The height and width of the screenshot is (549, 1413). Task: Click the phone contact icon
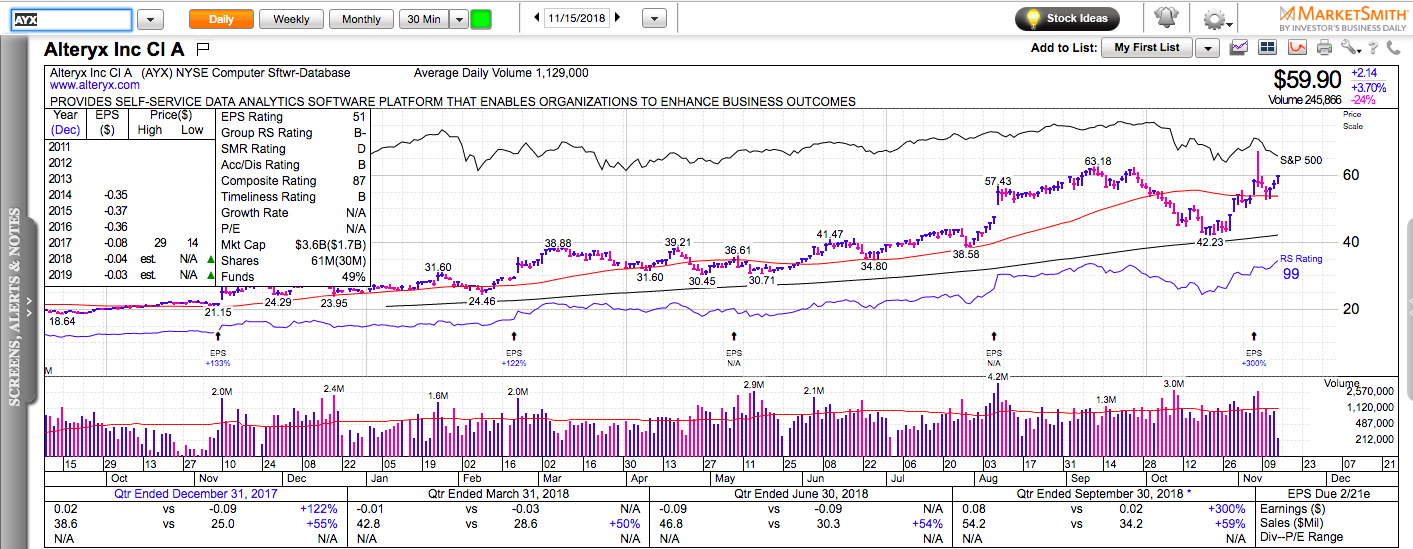[1396, 47]
